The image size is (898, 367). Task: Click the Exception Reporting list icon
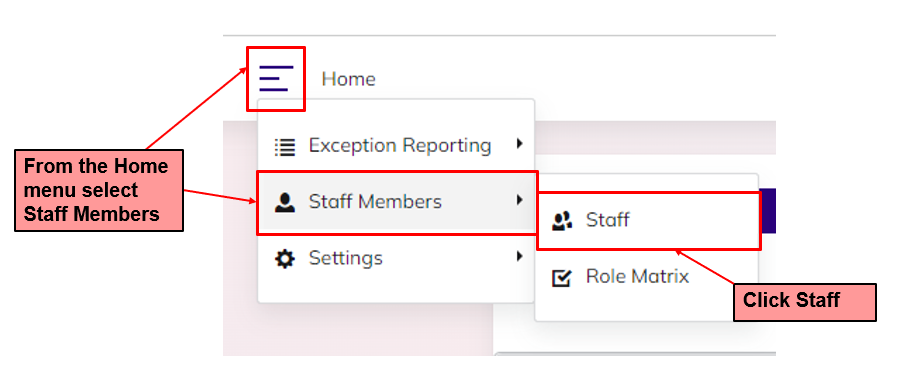285,147
